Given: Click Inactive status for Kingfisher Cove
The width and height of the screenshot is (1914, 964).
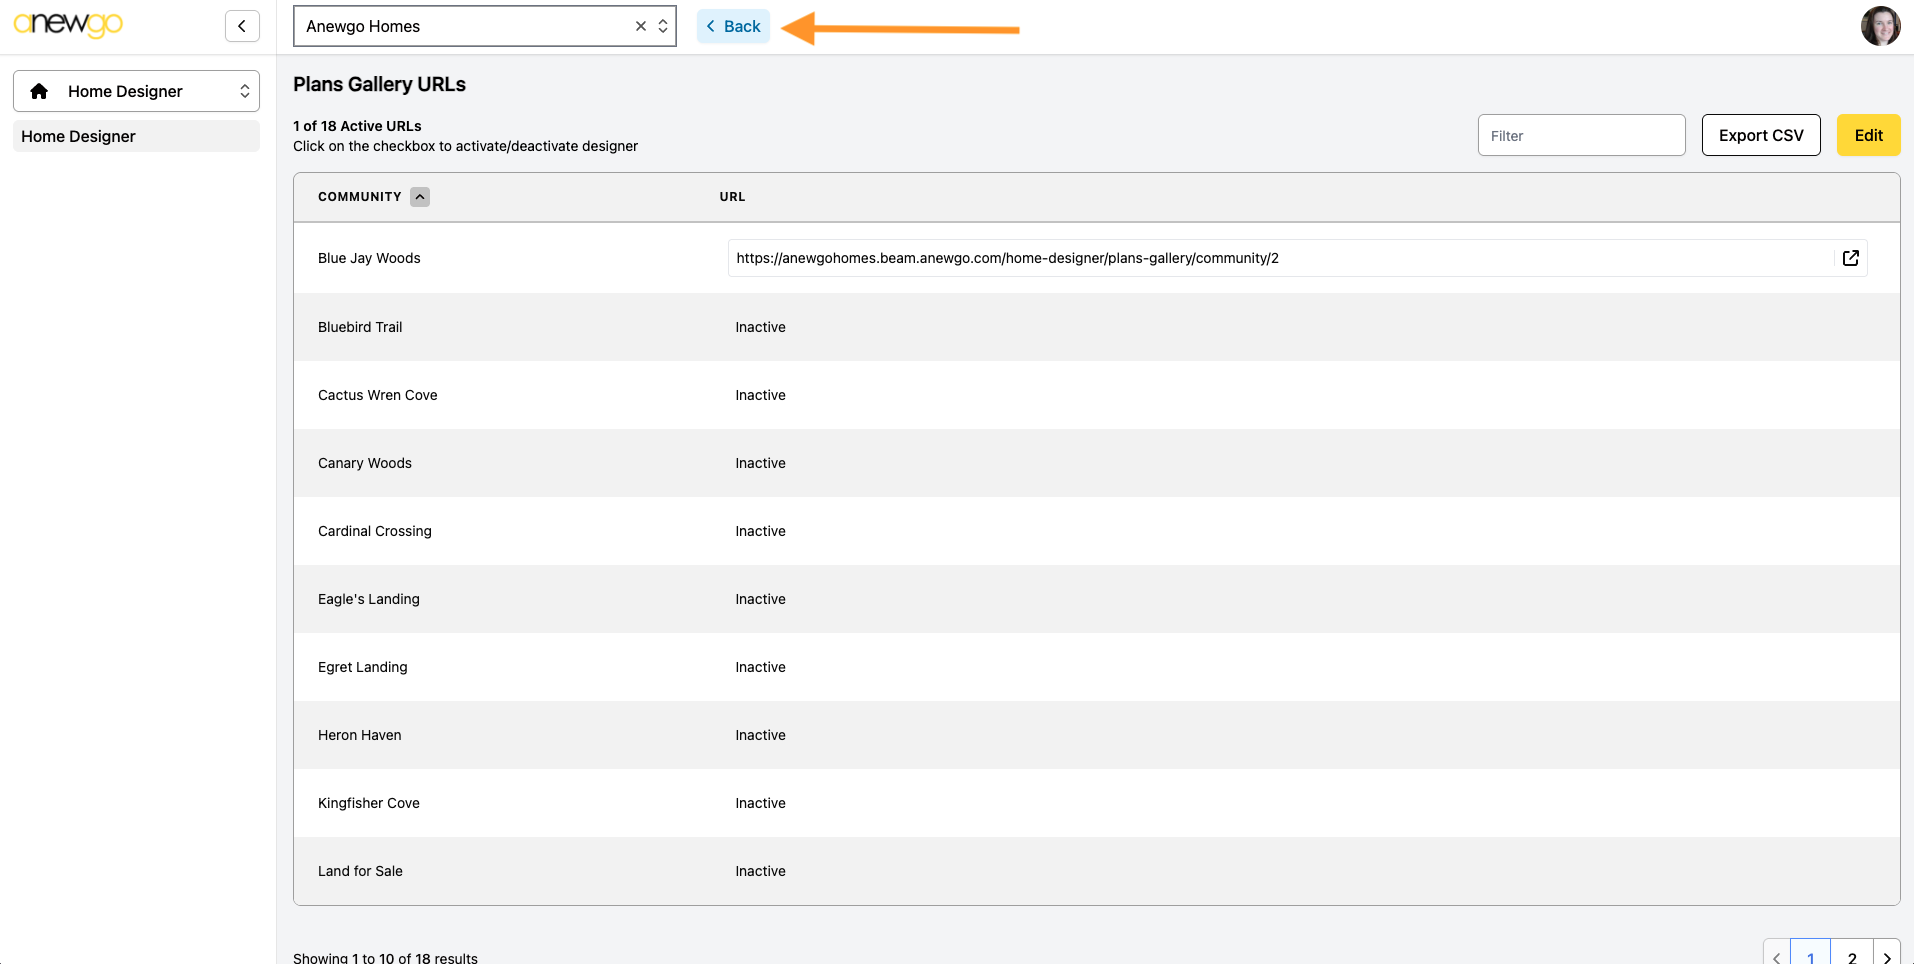Looking at the screenshot, I should click(x=760, y=803).
